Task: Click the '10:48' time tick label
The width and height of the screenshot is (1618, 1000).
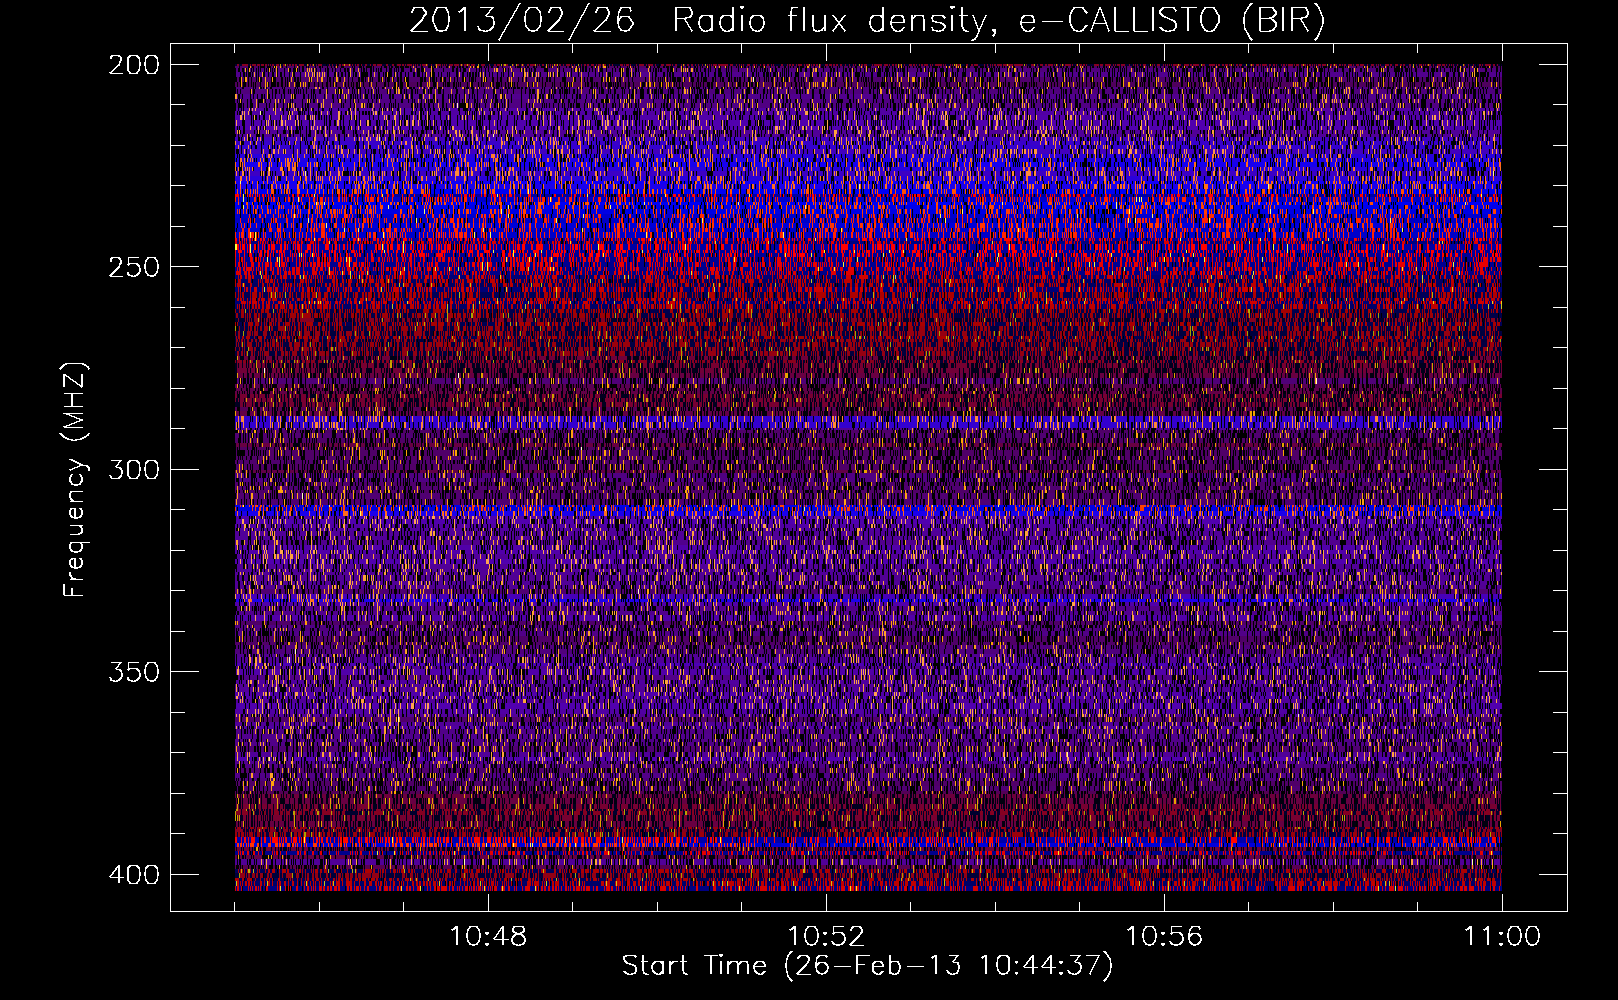Action: tap(488, 937)
